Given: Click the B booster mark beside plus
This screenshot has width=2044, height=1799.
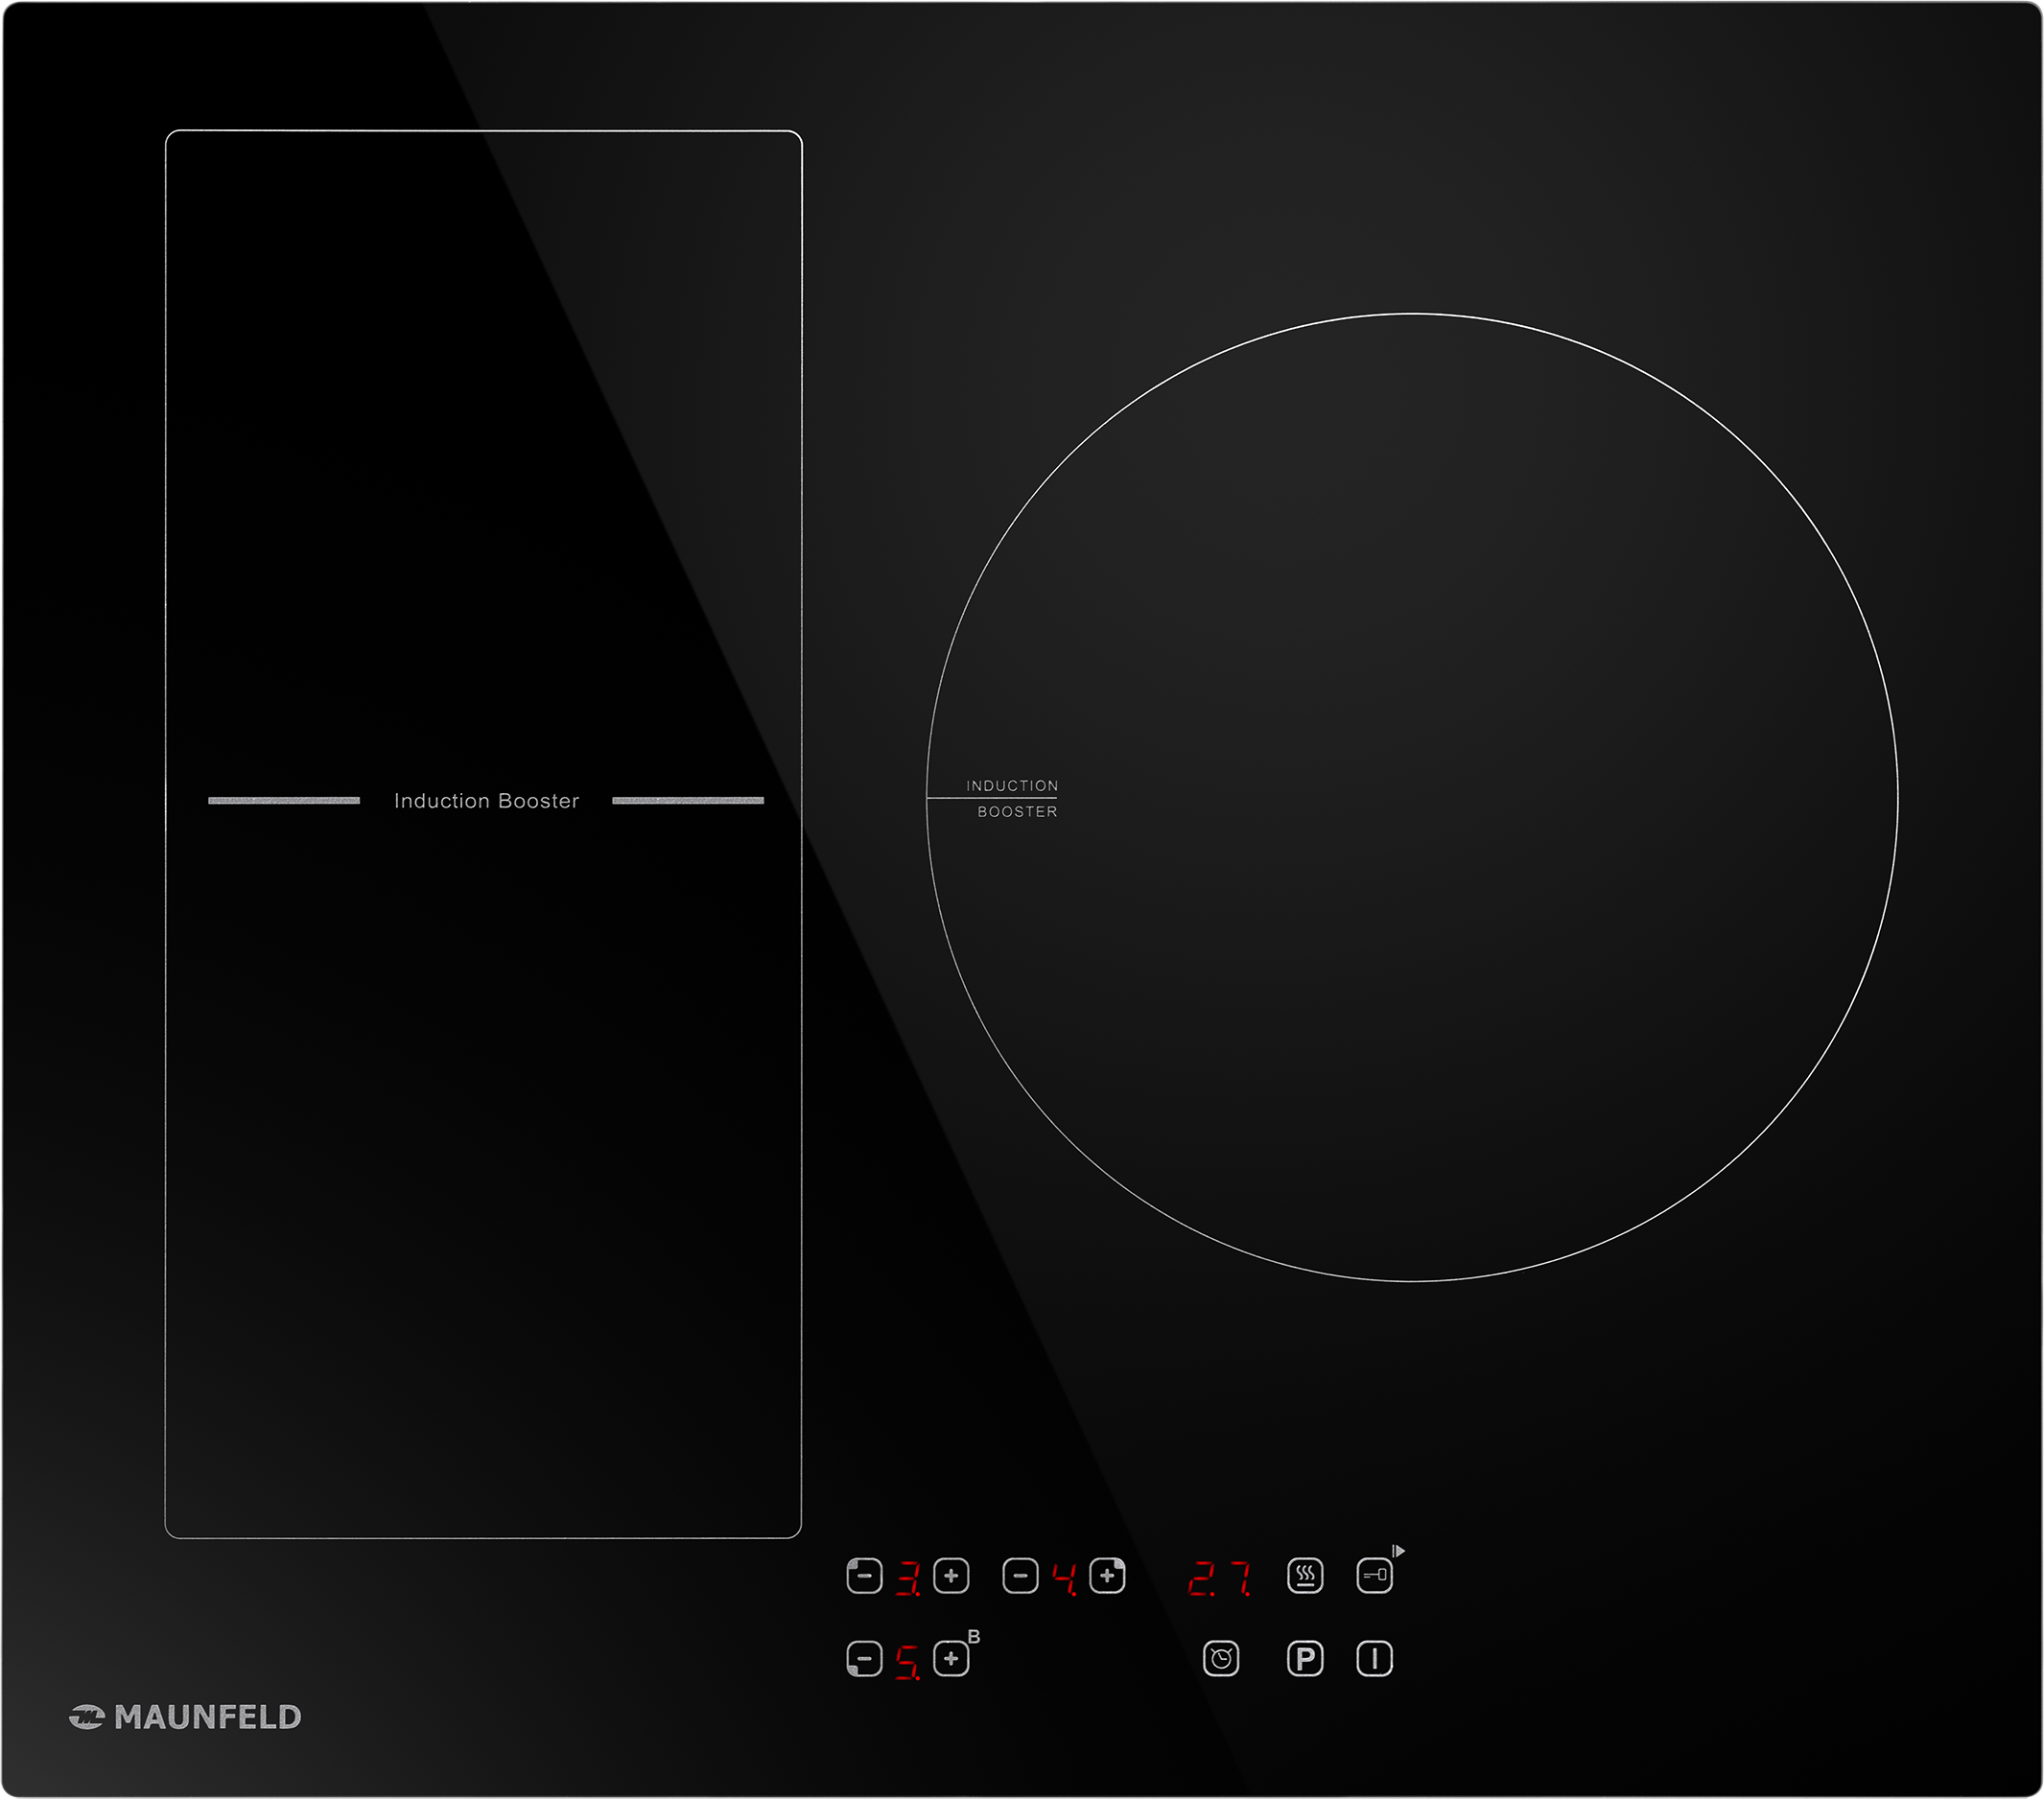Looking at the screenshot, I should [974, 1637].
